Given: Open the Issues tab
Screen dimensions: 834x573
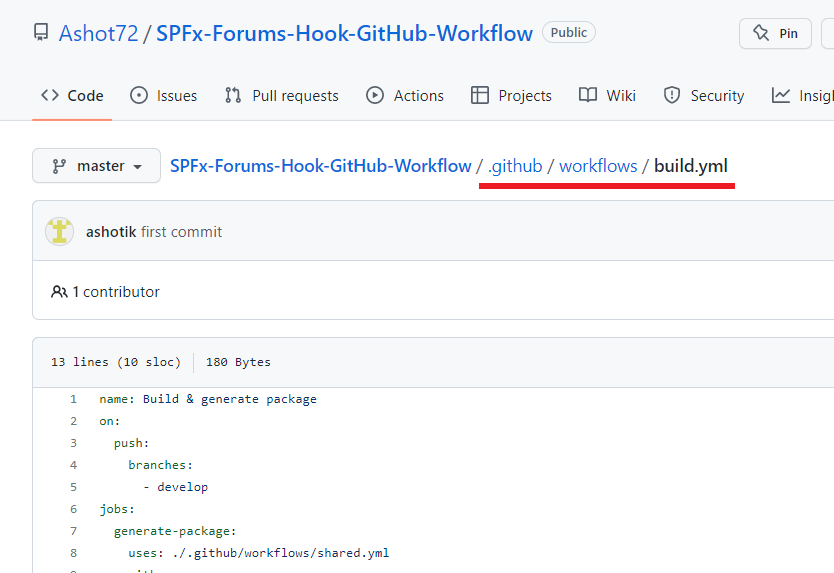Looking at the screenshot, I should point(164,95).
